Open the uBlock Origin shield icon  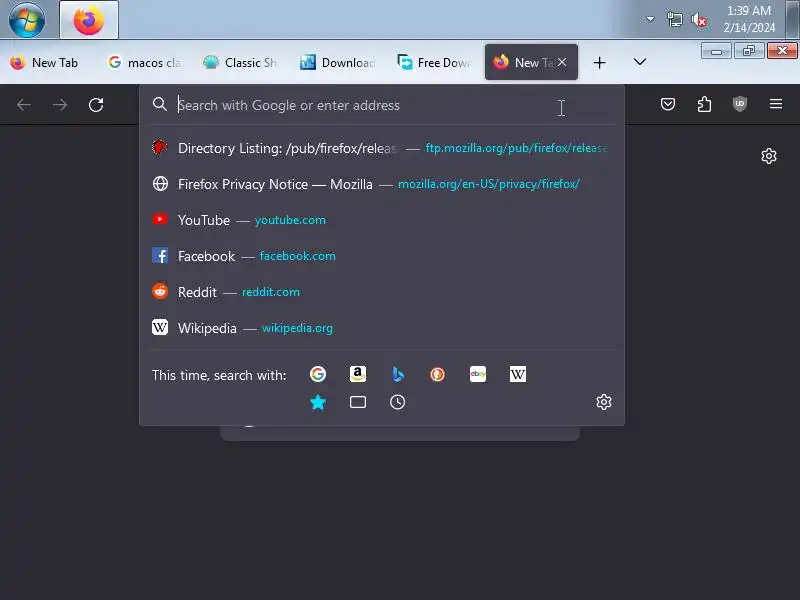[740, 105]
